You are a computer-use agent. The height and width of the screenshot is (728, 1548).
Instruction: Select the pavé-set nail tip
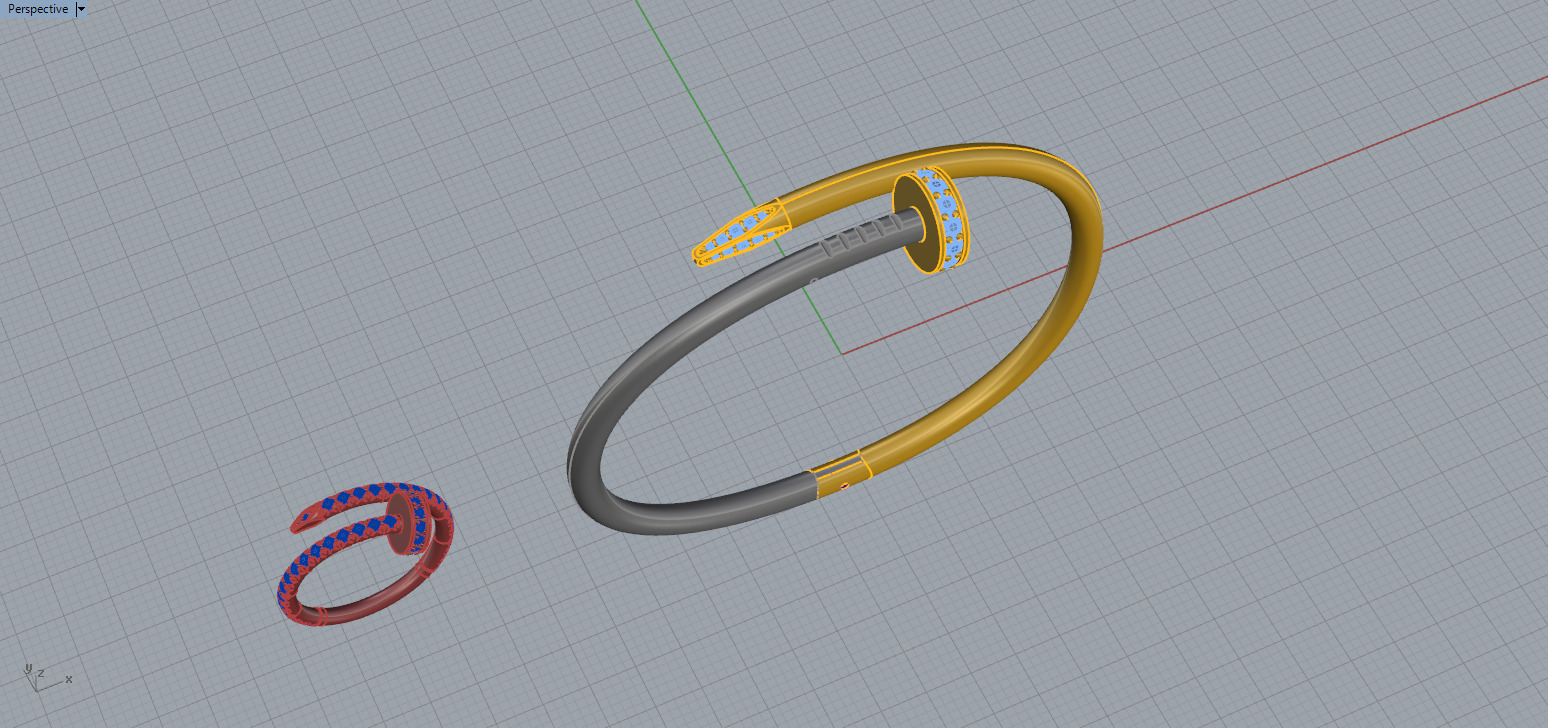[x=740, y=234]
